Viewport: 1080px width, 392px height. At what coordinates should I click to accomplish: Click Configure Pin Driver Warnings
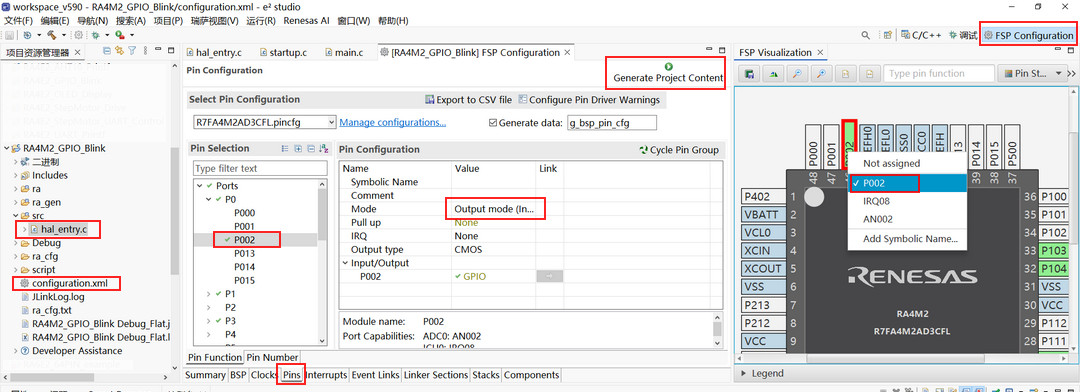pyautogui.click(x=589, y=100)
